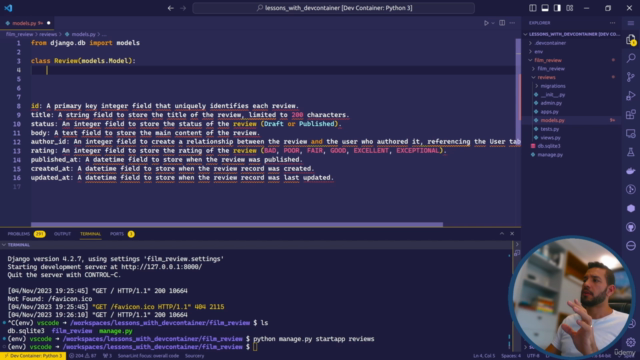Go forward with the navigation arrow
Screen dimensions: 640x360
point(183,8)
